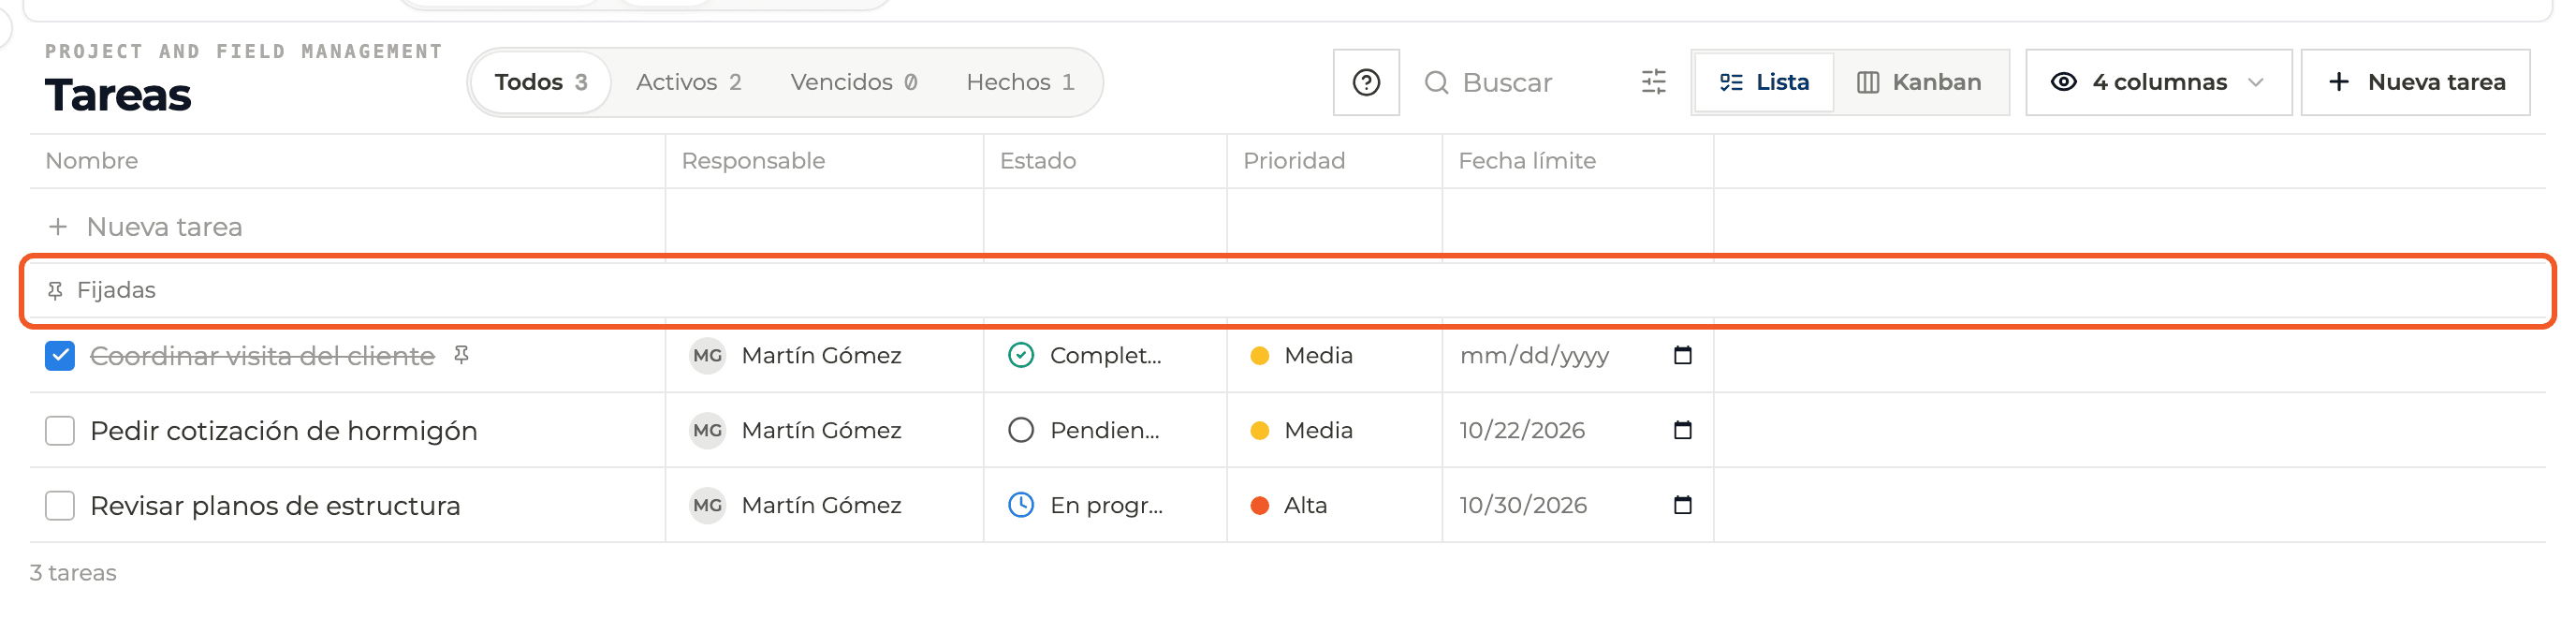Open calendar picker for date 10/30/2026
This screenshot has width=2576, height=618.
click(1683, 505)
